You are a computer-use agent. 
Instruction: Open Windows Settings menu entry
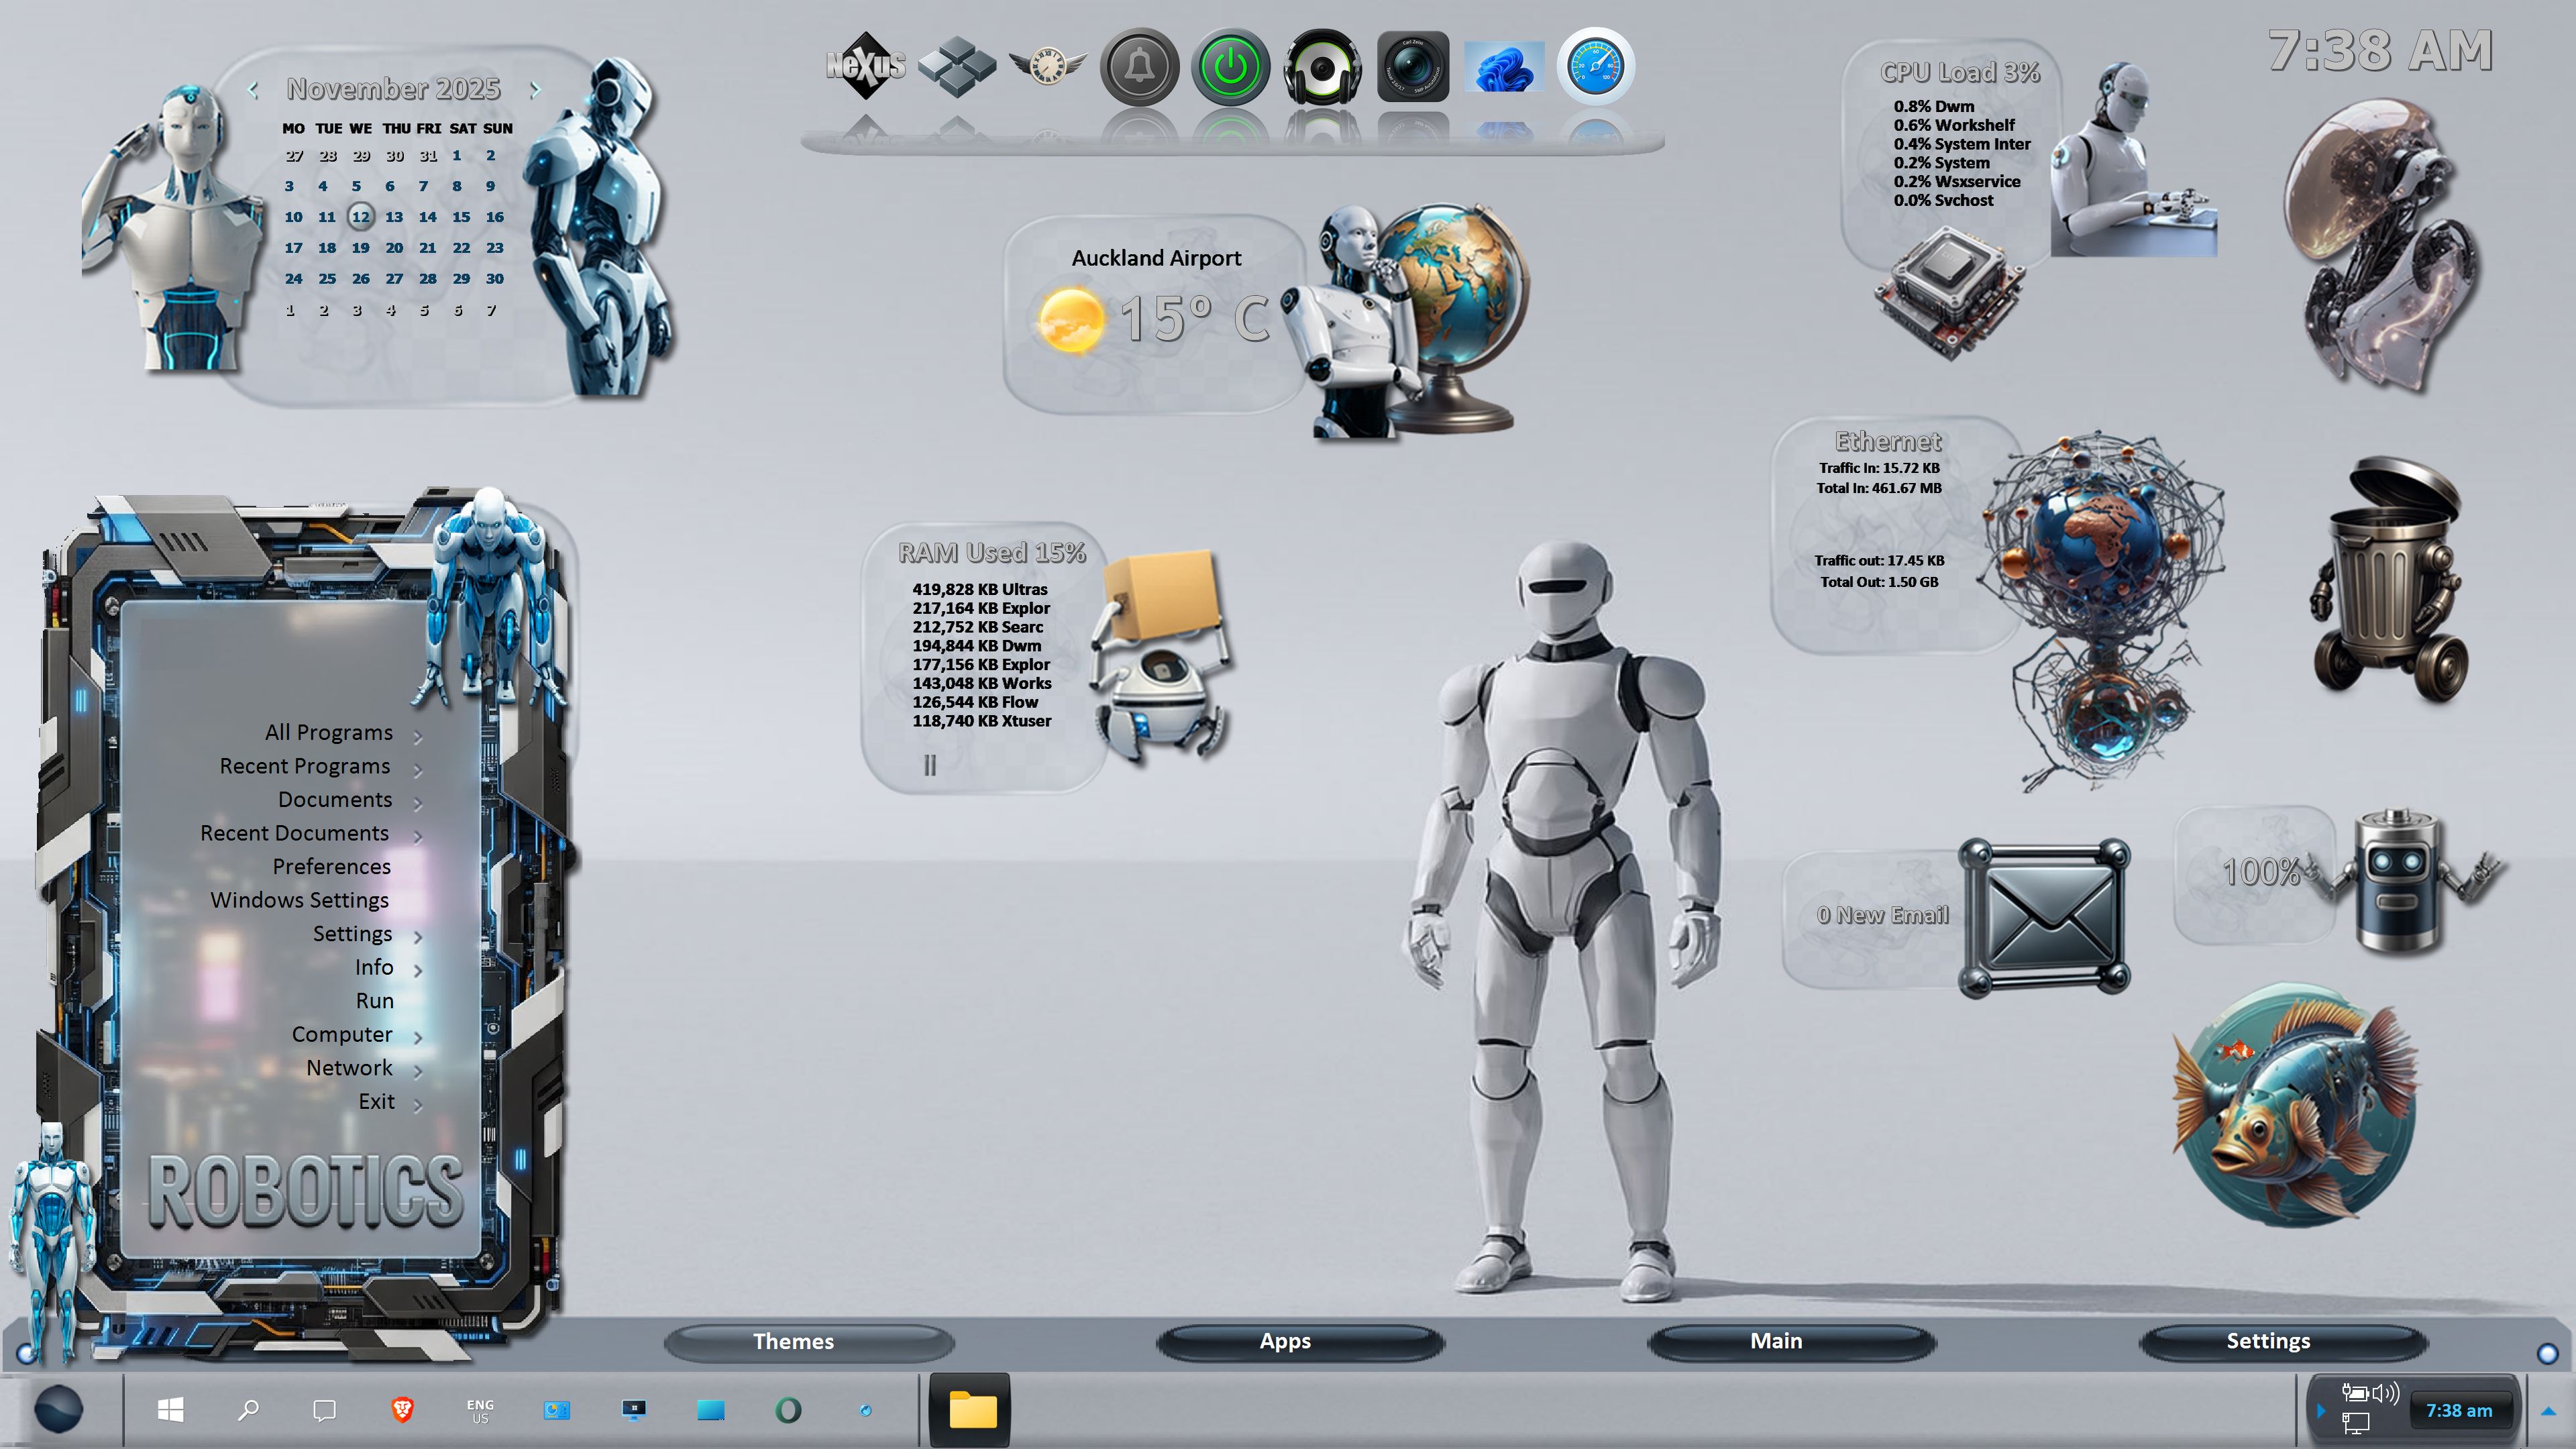tap(299, 900)
